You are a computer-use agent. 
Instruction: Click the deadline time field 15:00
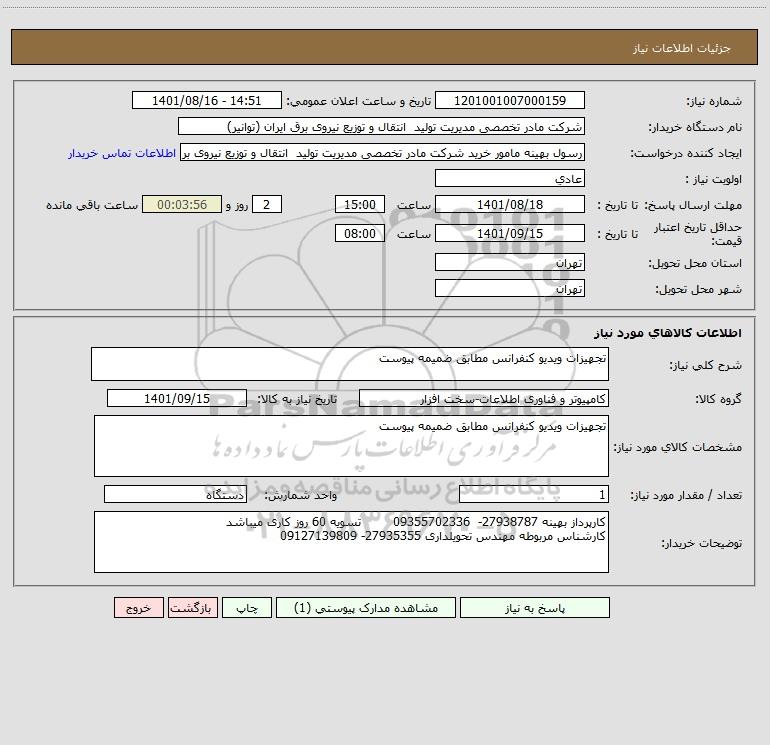tap(359, 205)
